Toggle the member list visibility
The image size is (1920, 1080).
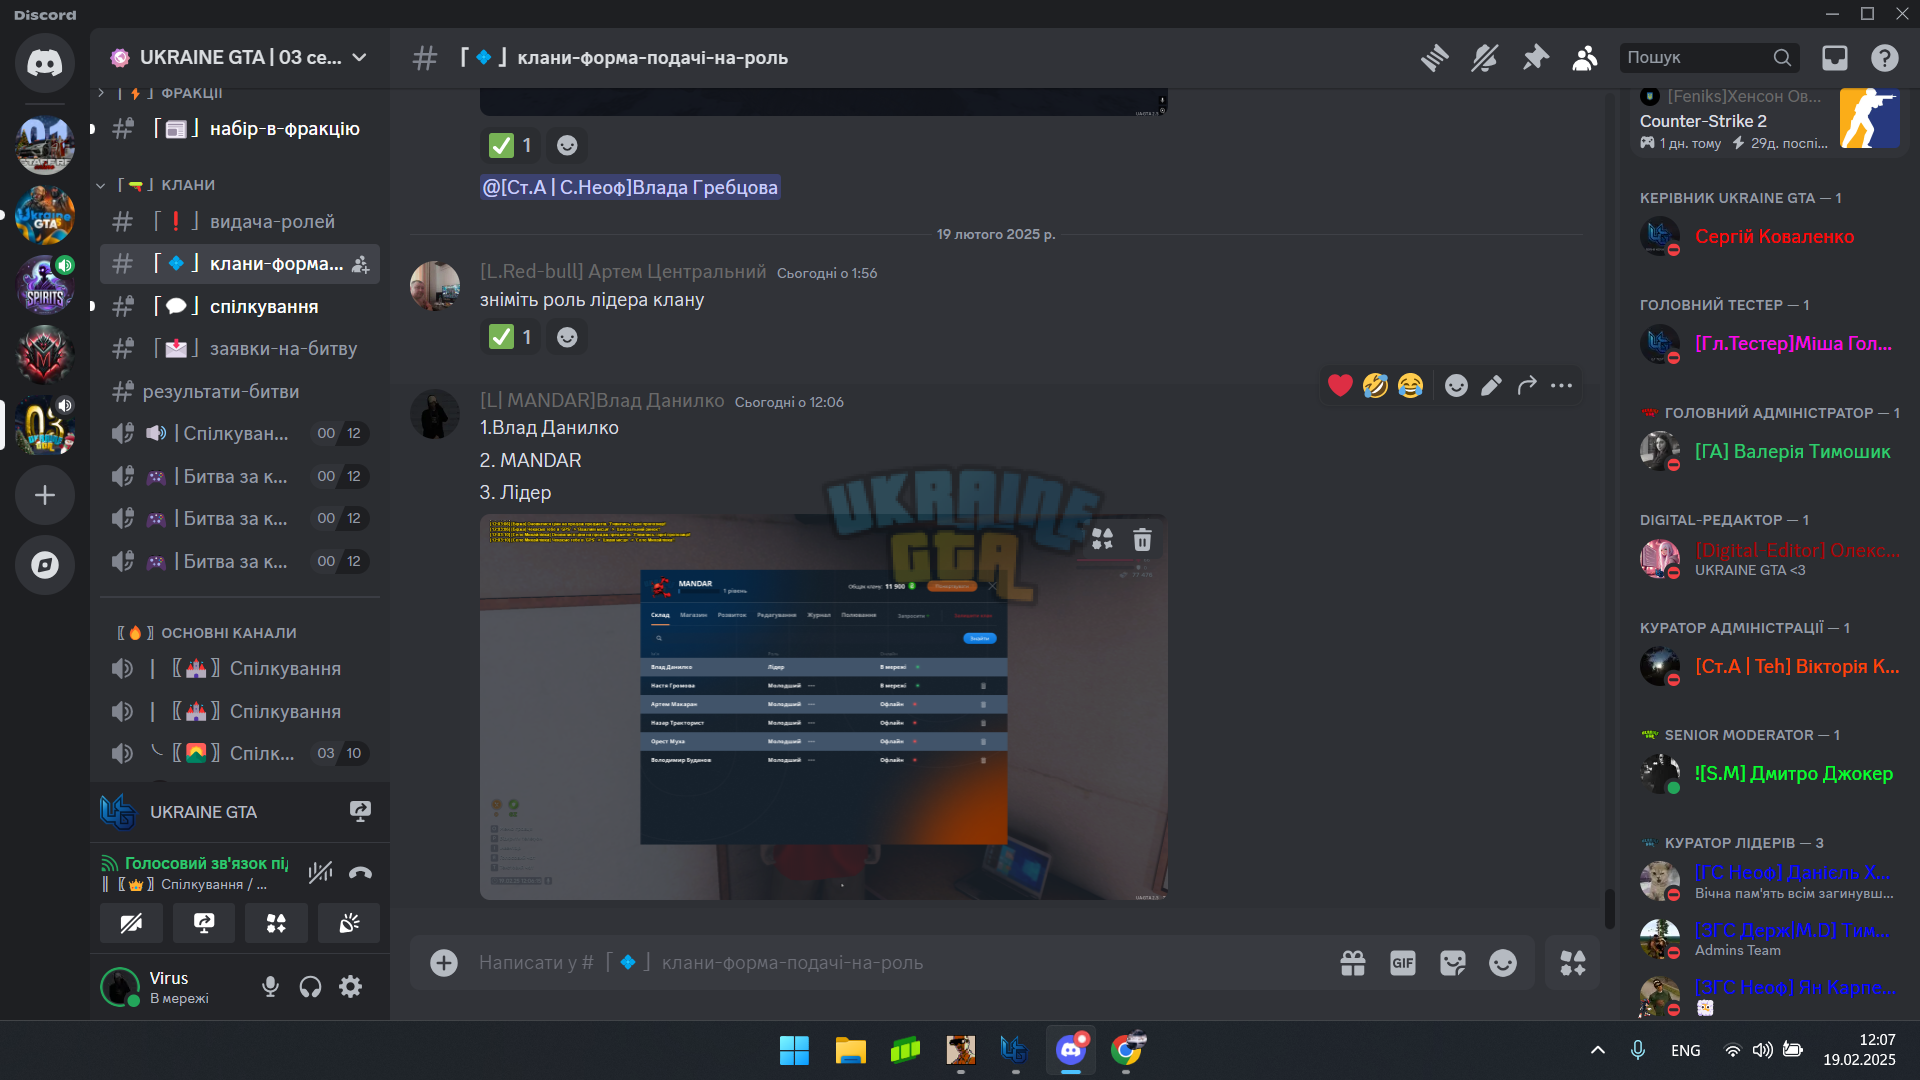(1585, 58)
